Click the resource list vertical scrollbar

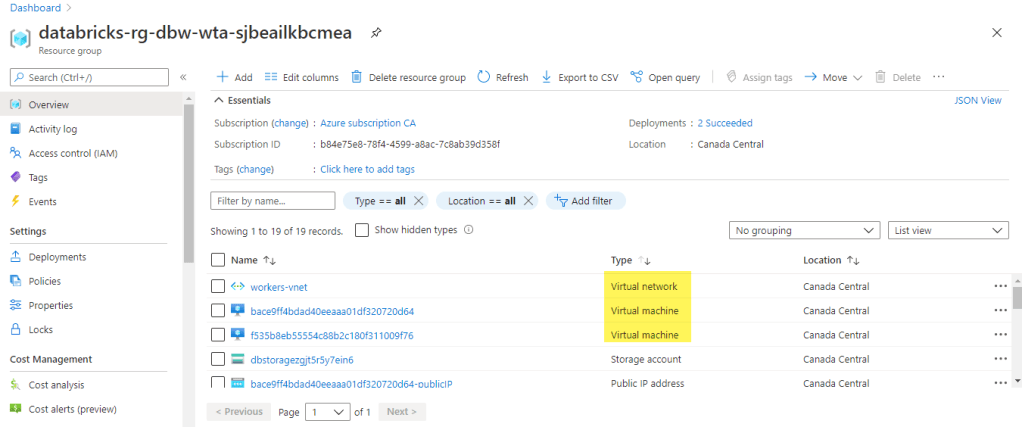[x=1017, y=300]
